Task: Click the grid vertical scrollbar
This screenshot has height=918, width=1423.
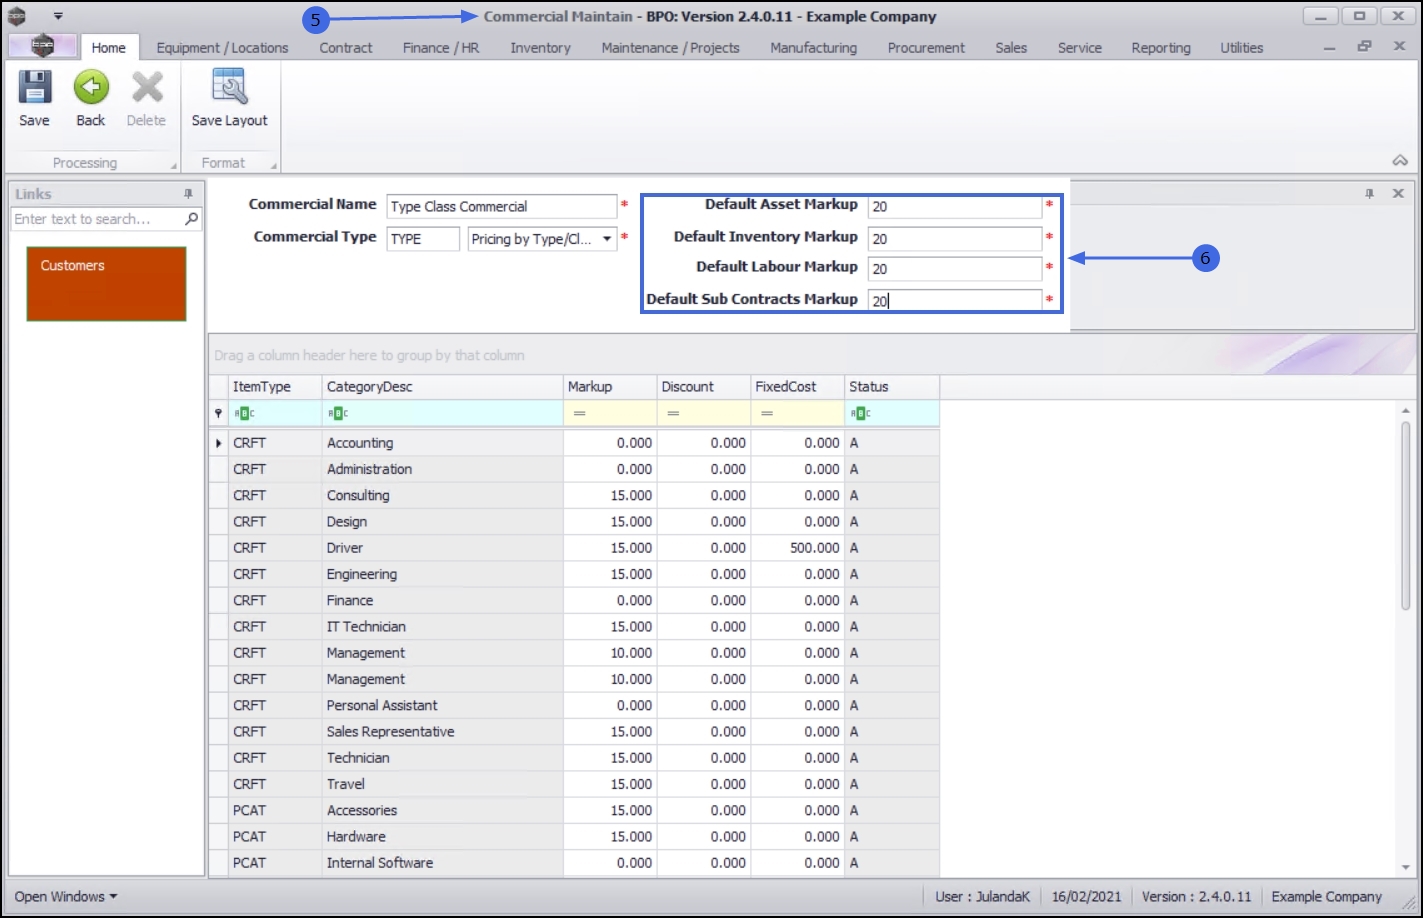Action: 1405,515
